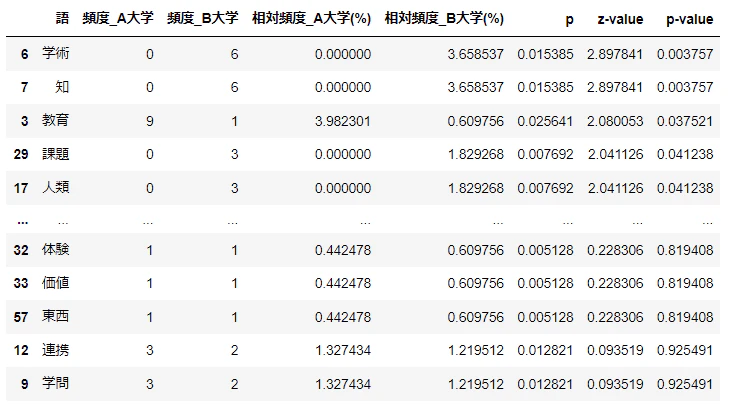The height and width of the screenshot is (406, 731).
Task: Click z-value 2.080053 in 教育 row
Action: [615, 121]
